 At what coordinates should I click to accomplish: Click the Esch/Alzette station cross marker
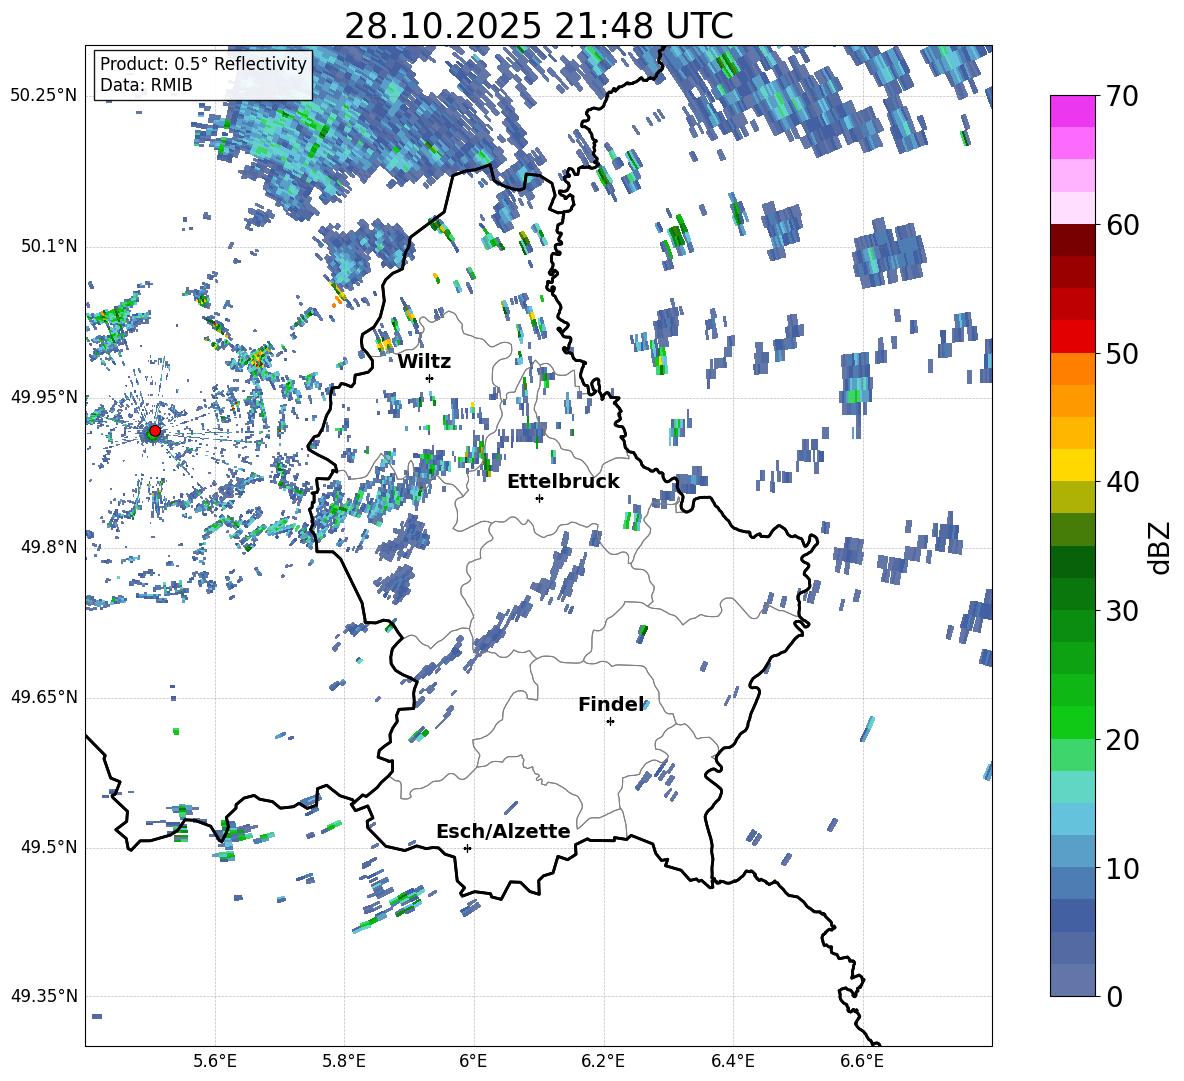(467, 848)
